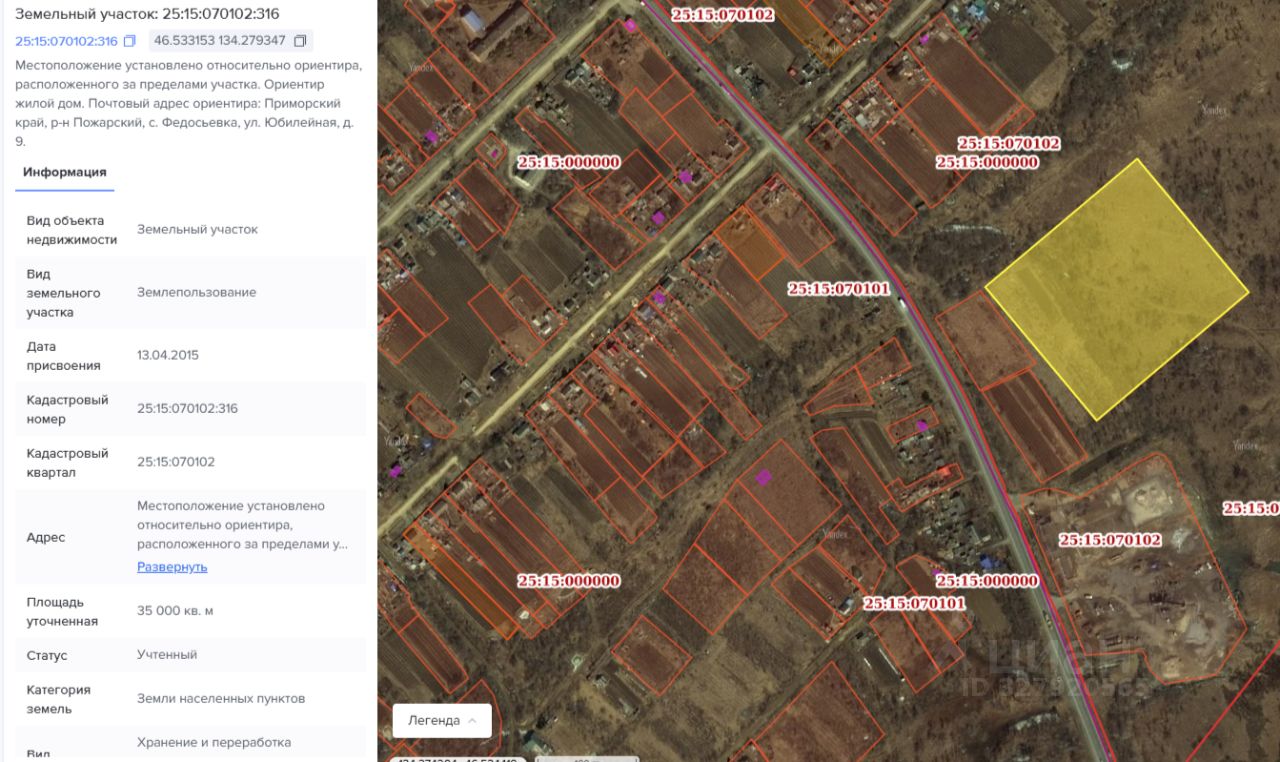Select the 'Земли населенных пунктов' value
This screenshot has width=1280, height=762.
click(221, 699)
